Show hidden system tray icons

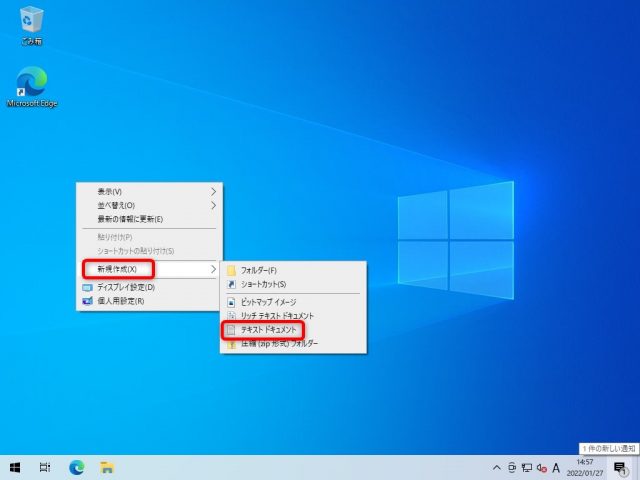pos(497,467)
